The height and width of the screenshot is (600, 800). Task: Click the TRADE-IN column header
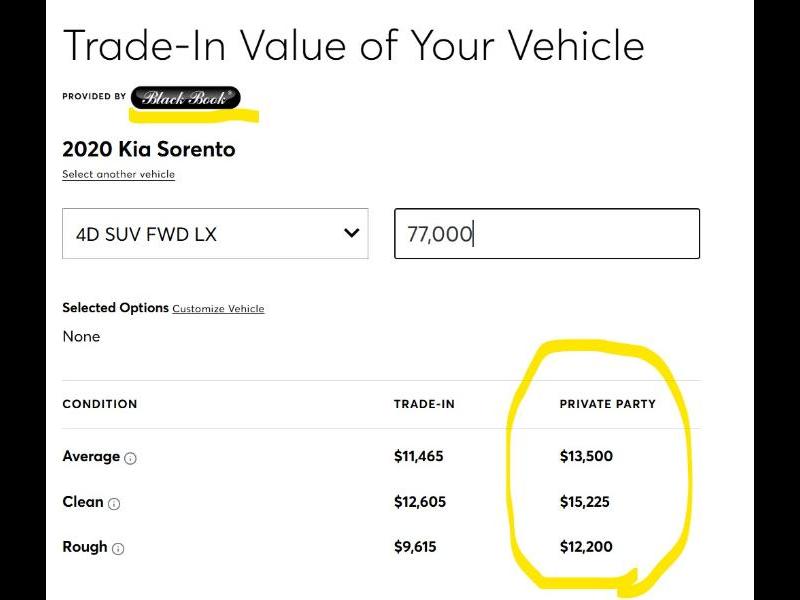pyautogui.click(x=423, y=404)
